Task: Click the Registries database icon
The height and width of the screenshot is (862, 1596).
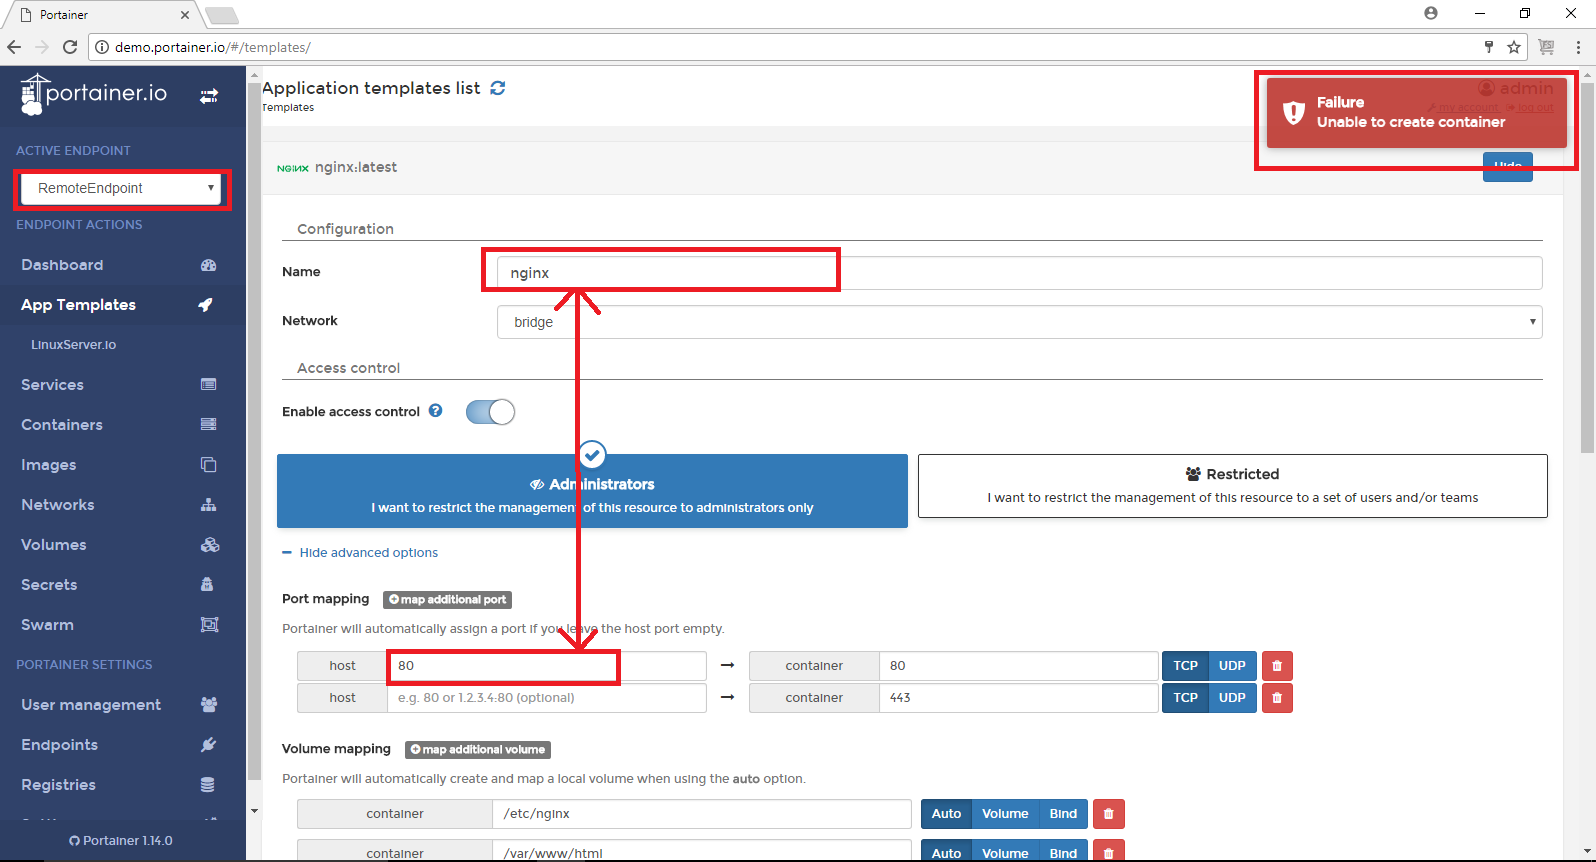Action: pos(207,785)
